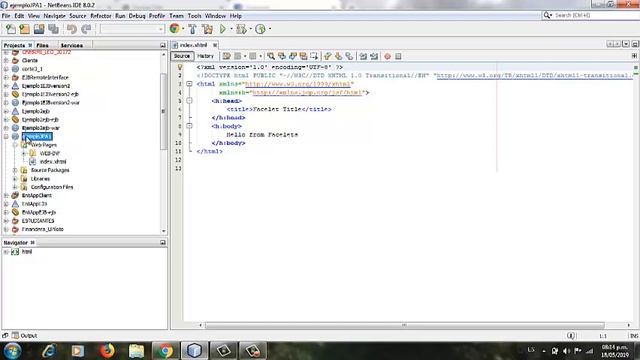Click the Previous Bookmark icon
Viewport: 640px width, 360px height.
327,56
